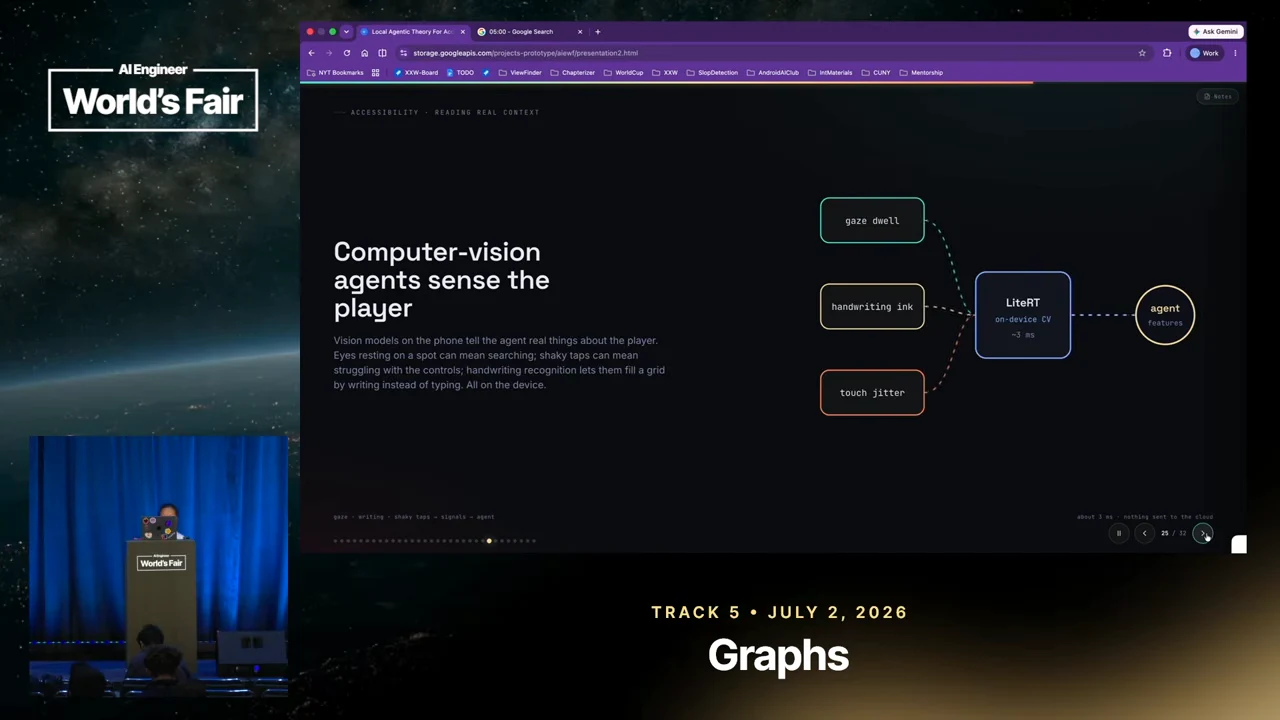Go to the previous slide
Image resolution: width=1280 pixels, height=720 pixels.
[1145, 534]
